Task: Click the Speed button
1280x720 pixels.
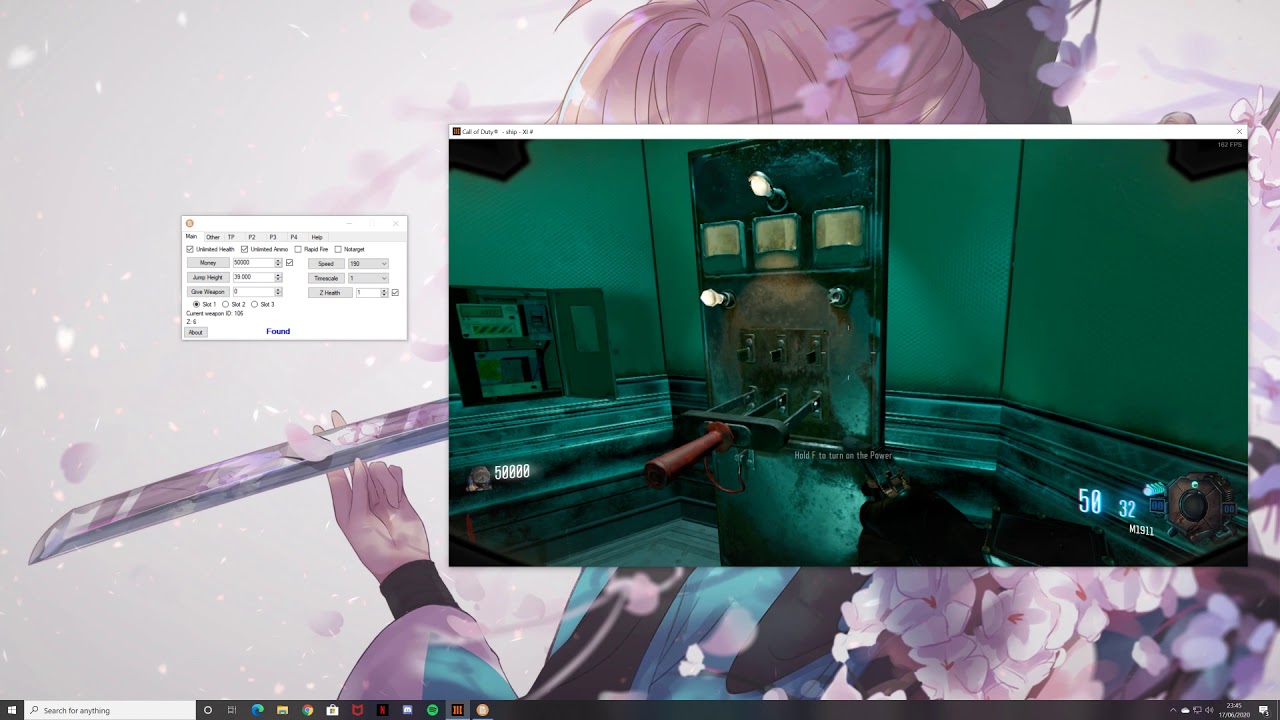Action: coord(326,264)
